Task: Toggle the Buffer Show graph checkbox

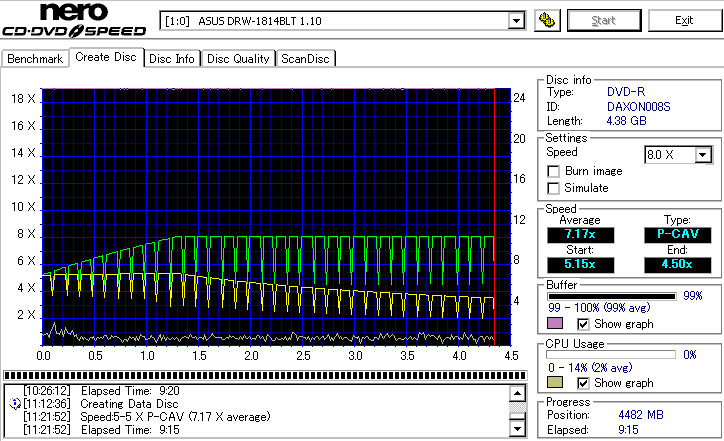Action: (x=584, y=324)
